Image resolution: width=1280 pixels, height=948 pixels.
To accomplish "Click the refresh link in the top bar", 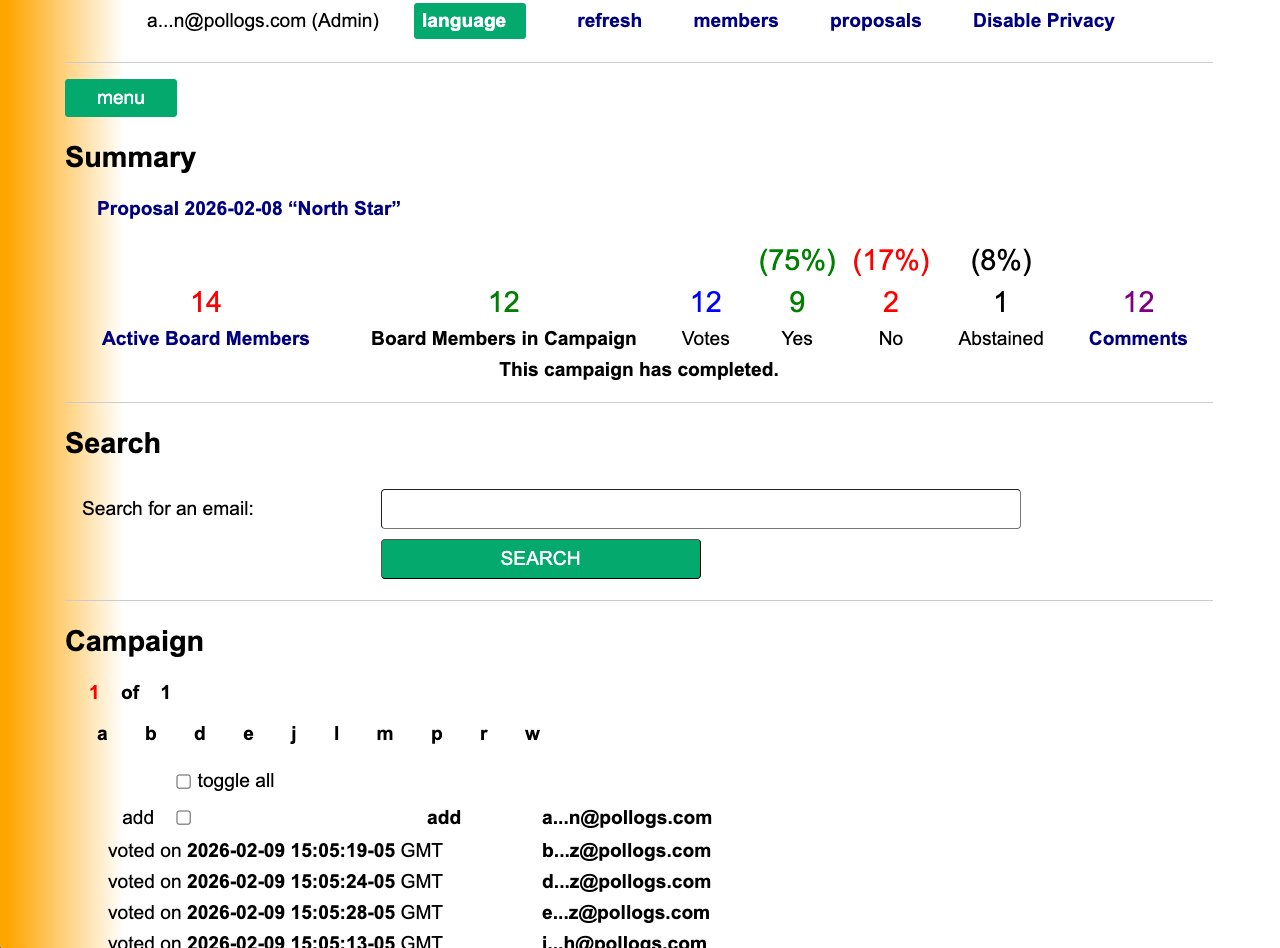I will 609,20.
